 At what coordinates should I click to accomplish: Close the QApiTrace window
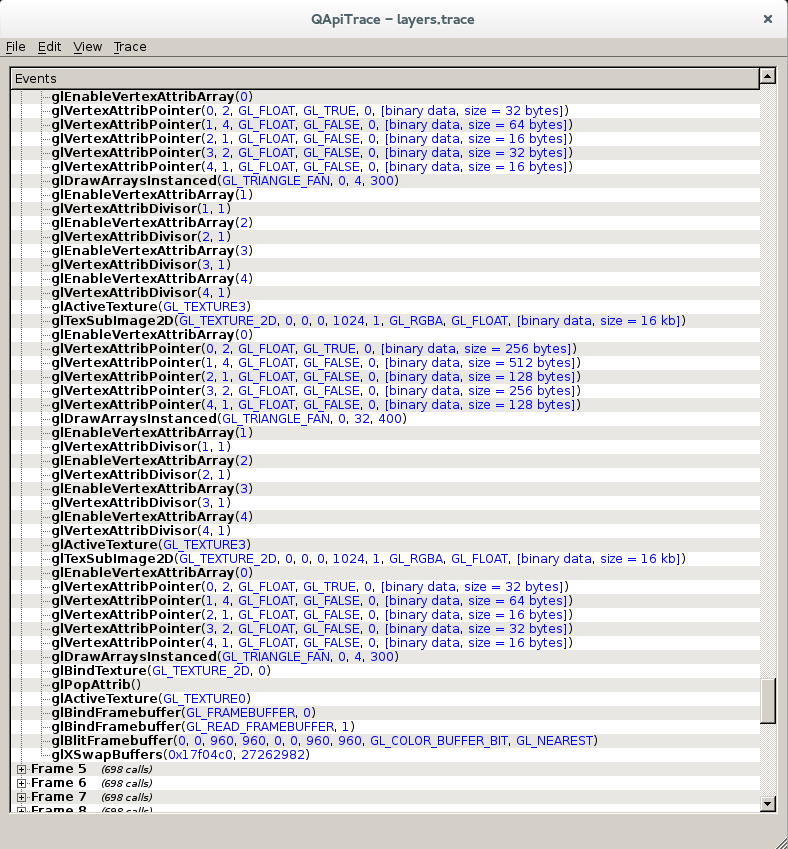[767, 19]
